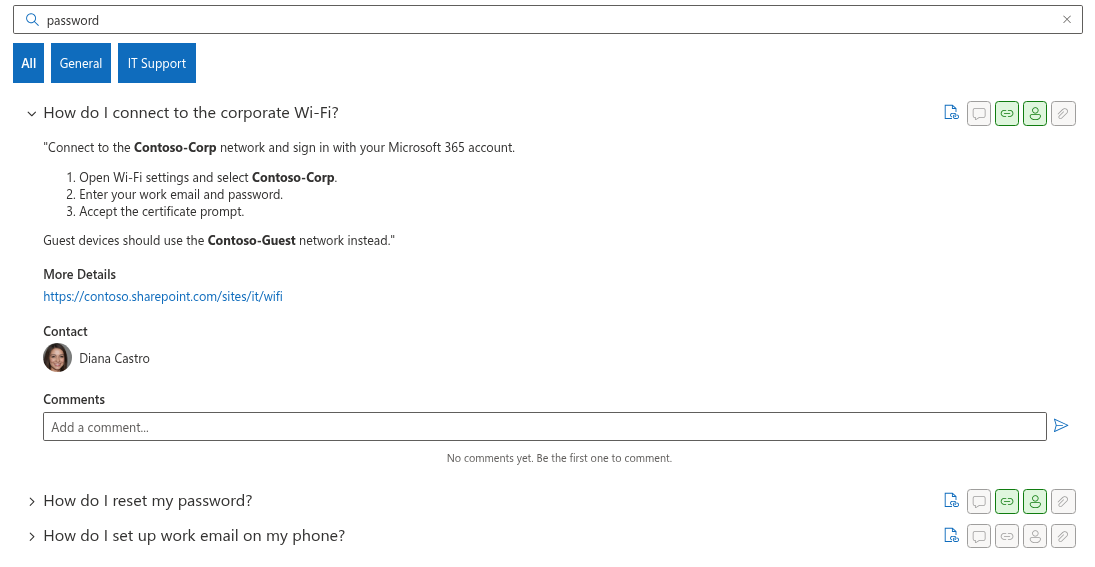Click the Contoso-Guest network sentence

219,240
